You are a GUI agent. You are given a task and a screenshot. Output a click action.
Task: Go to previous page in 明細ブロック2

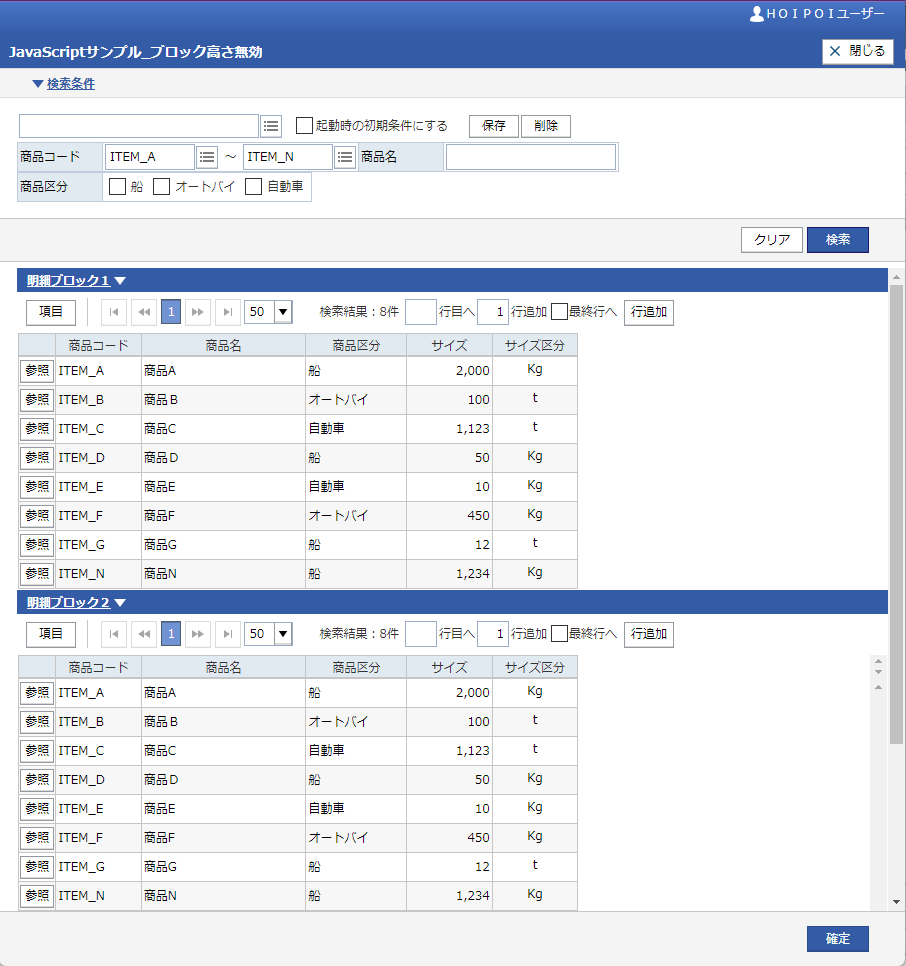point(143,634)
